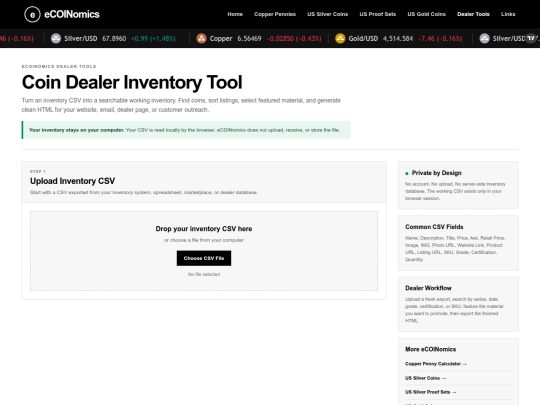Open the Copper Pennies menu item
Viewport: 540px width, 405px height.
tap(275, 14)
